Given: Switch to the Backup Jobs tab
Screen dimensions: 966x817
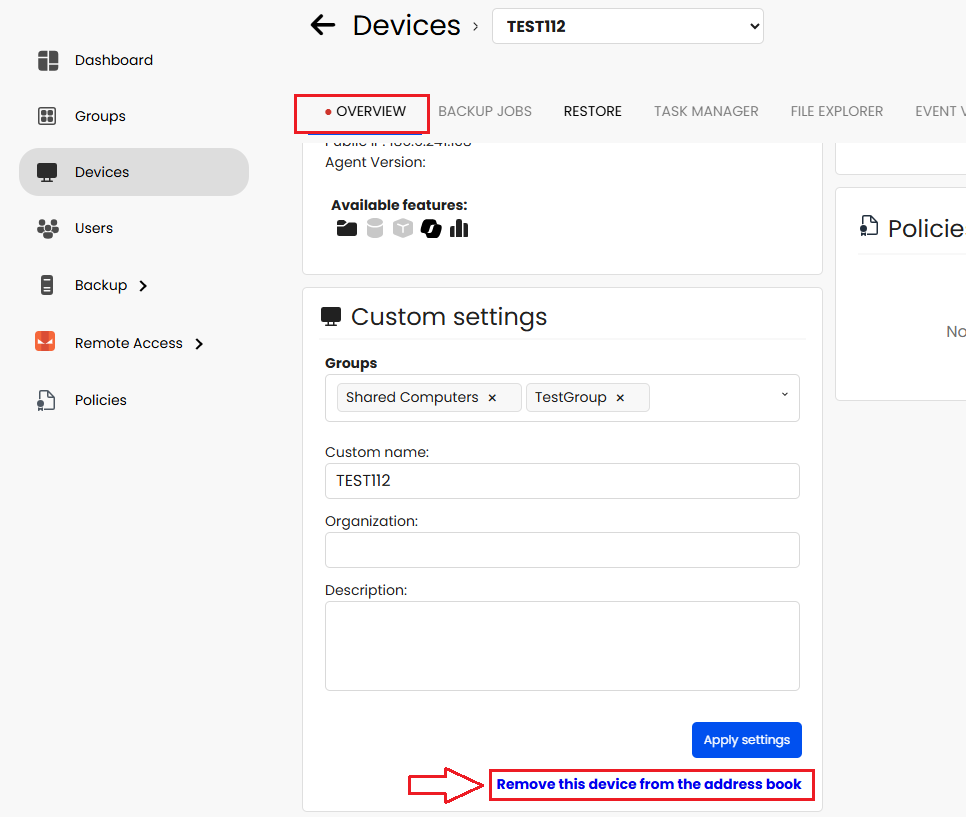Looking at the screenshot, I should [x=485, y=111].
